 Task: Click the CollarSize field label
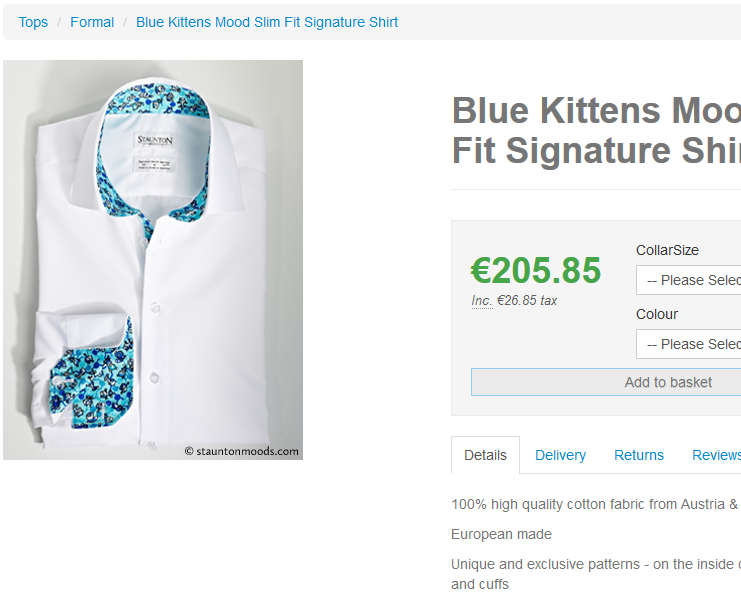pos(667,250)
